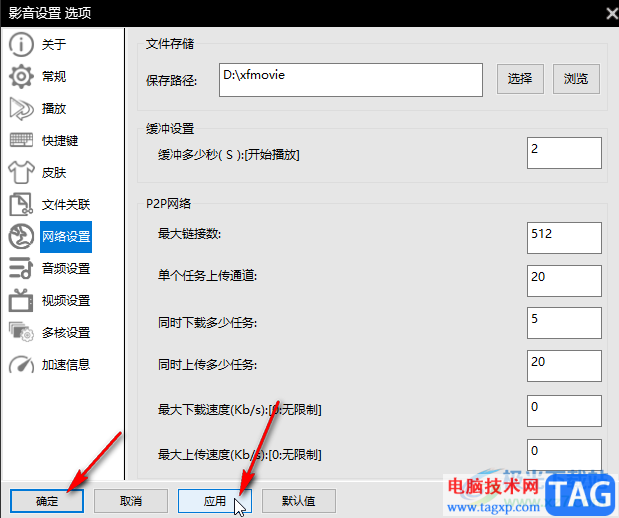The height and width of the screenshot is (518, 619).
Task: Choose the 快捷键 keyboard icon
Action: [21, 140]
